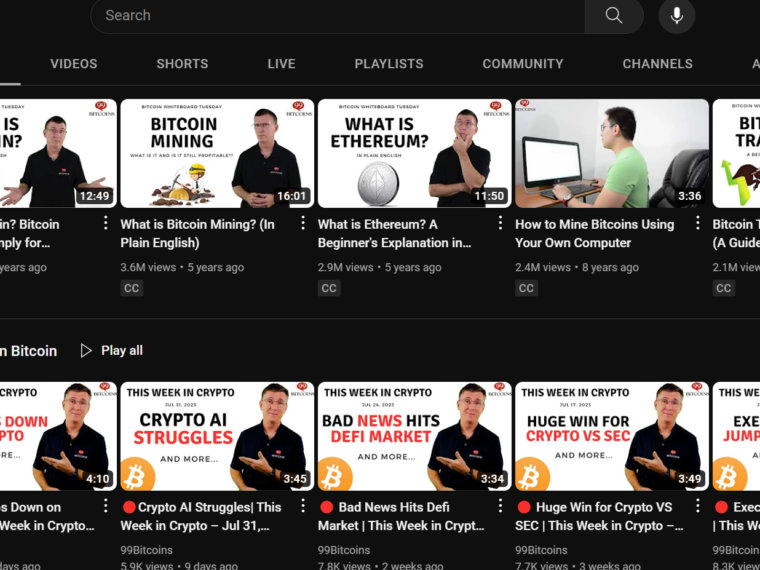The width and height of the screenshot is (760, 570).
Task: Click title Bad News Hits Defi Market
Action: [x=401, y=517]
